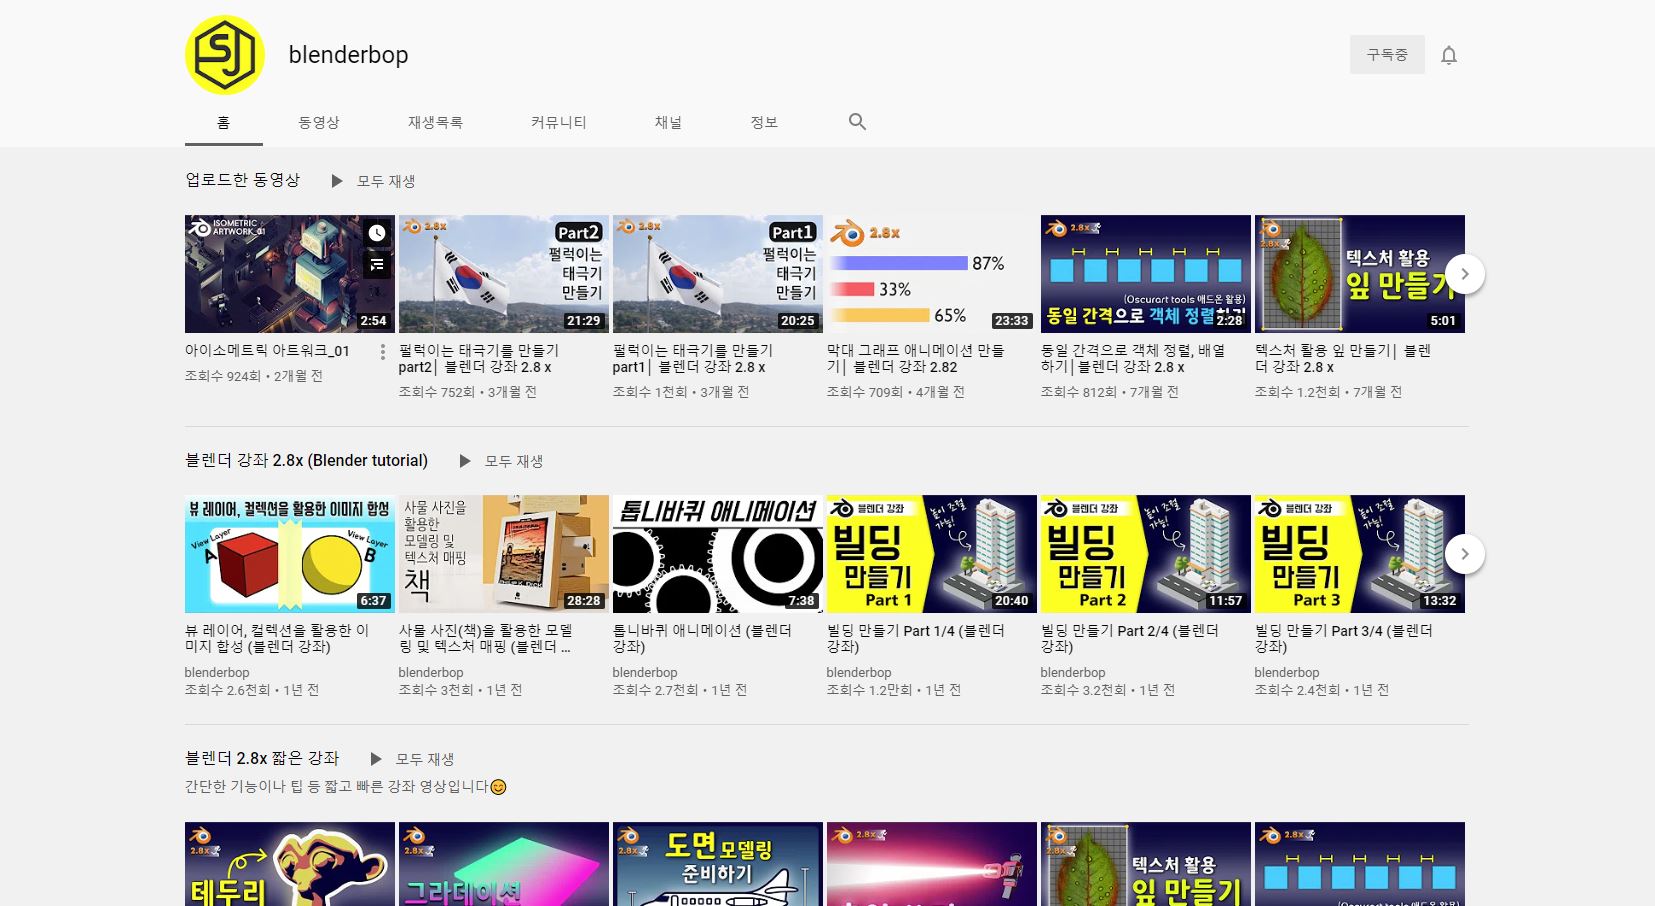Open the 커뮤니티 tab
1655x906 pixels.
tap(558, 122)
